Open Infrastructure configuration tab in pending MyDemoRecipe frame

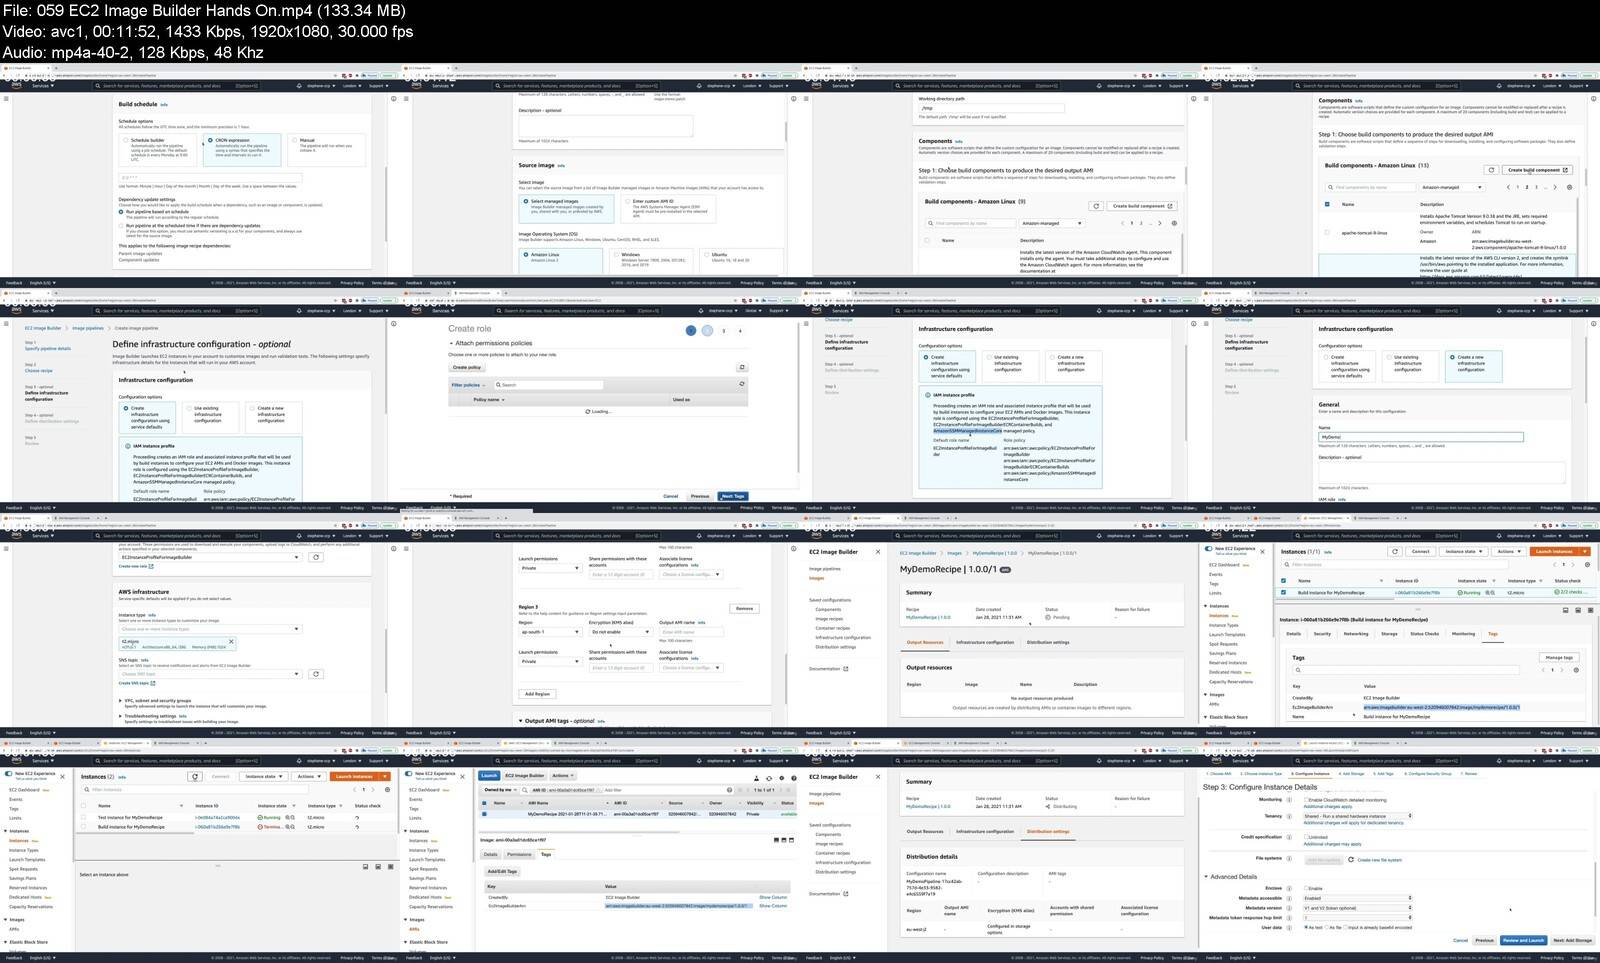pos(985,642)
